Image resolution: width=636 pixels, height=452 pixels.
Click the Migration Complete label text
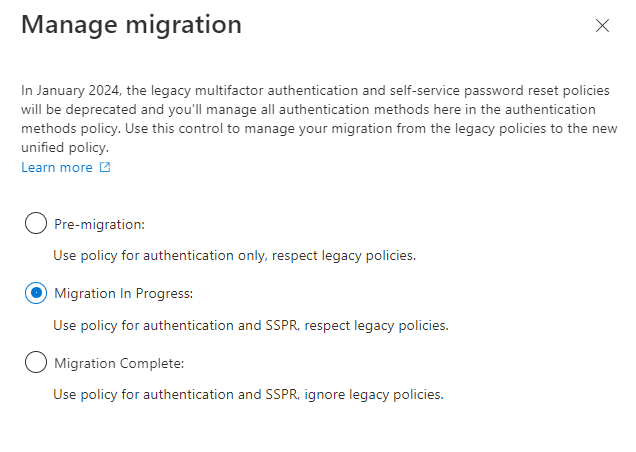pyautogui.click(x=119, y=363)
